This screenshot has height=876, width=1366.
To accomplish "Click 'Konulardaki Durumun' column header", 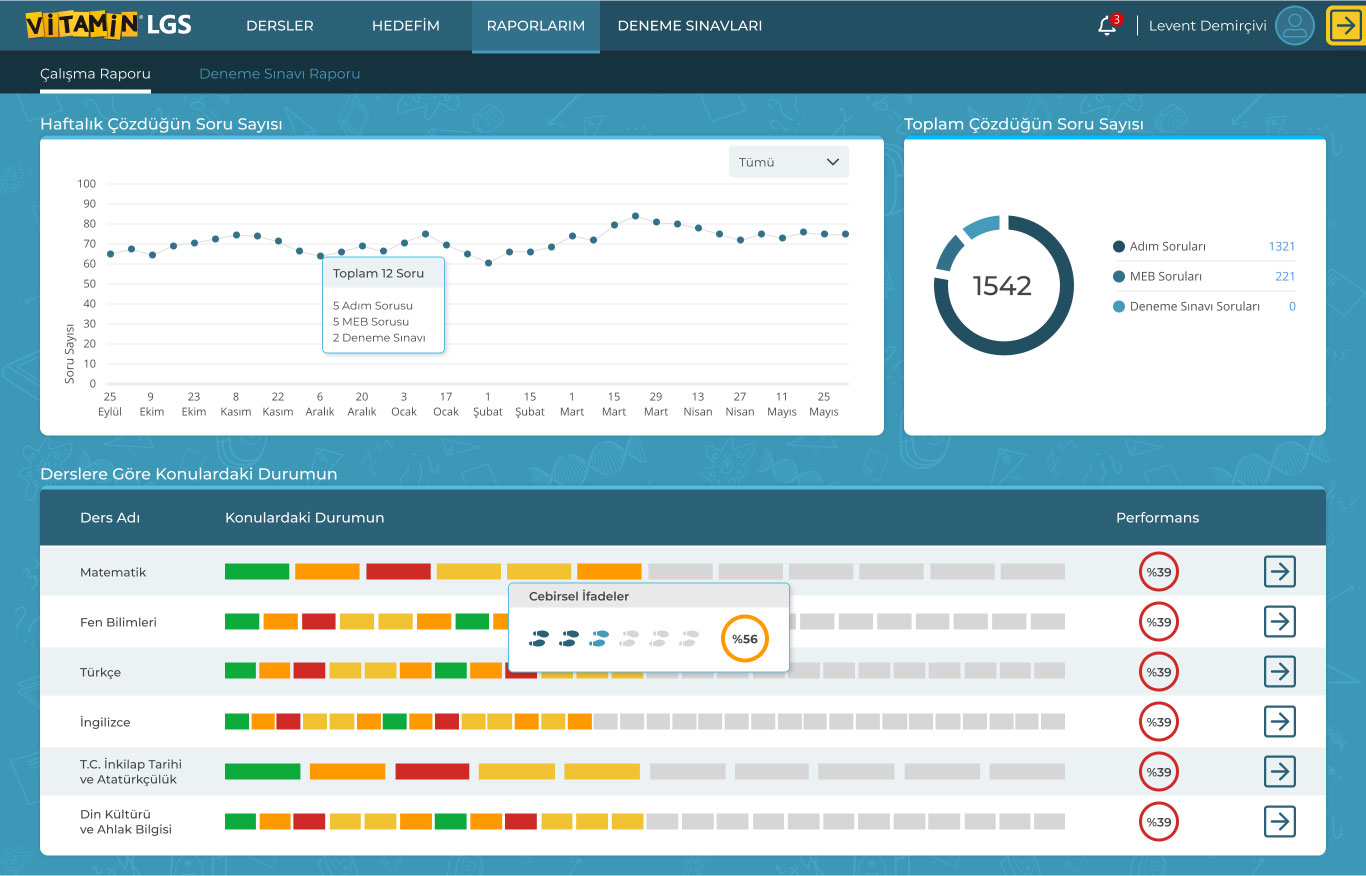I will coord(305,518).
